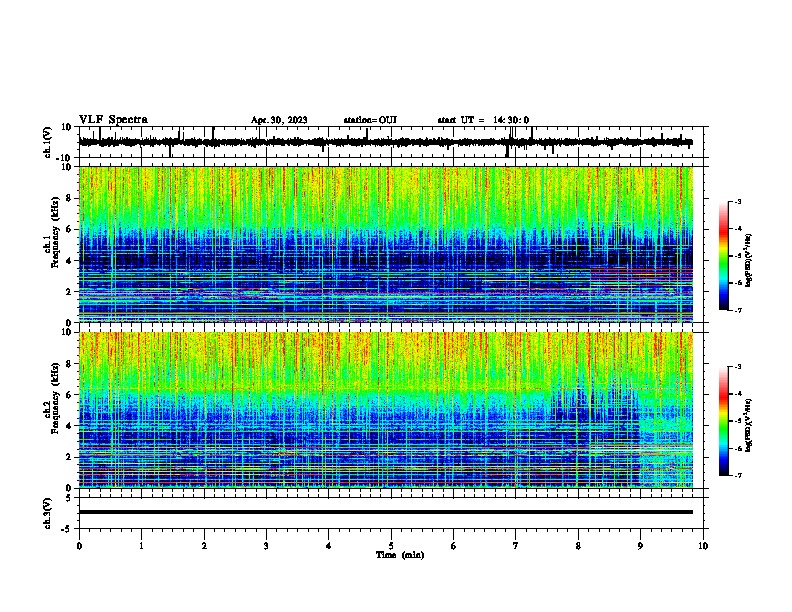The height and width of the screenshot is (612, 792).
Task: Click the 'VLF Spectra' title text
Action: click(113, 120)
